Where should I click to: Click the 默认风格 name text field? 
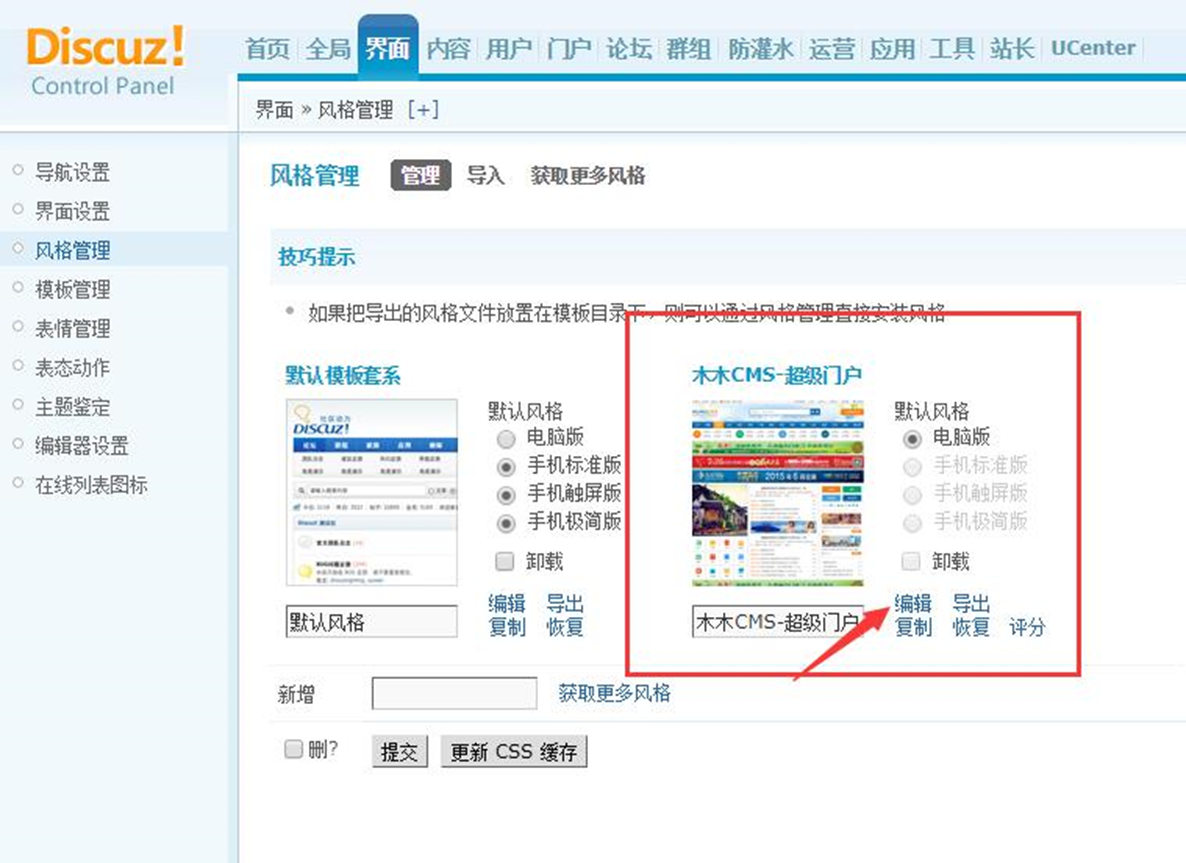click(x=371, y=622)
